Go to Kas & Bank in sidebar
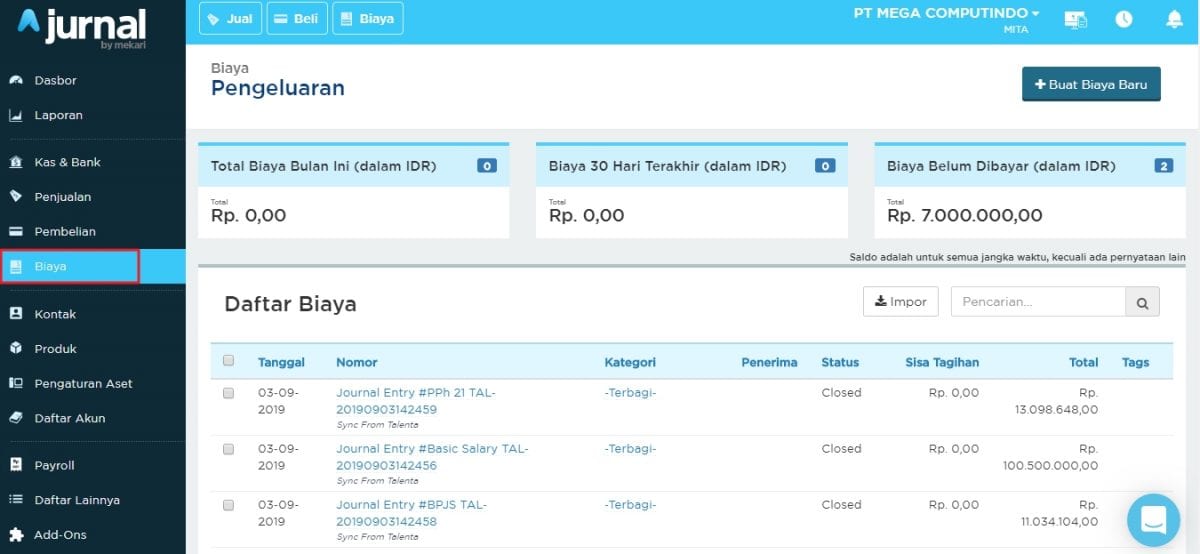This screenshot has width=1200, height=554. coord(67,162)
